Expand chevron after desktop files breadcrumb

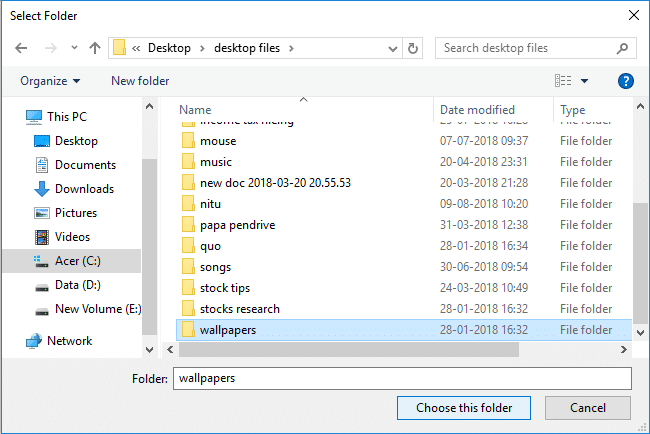[x=291, y=48]
